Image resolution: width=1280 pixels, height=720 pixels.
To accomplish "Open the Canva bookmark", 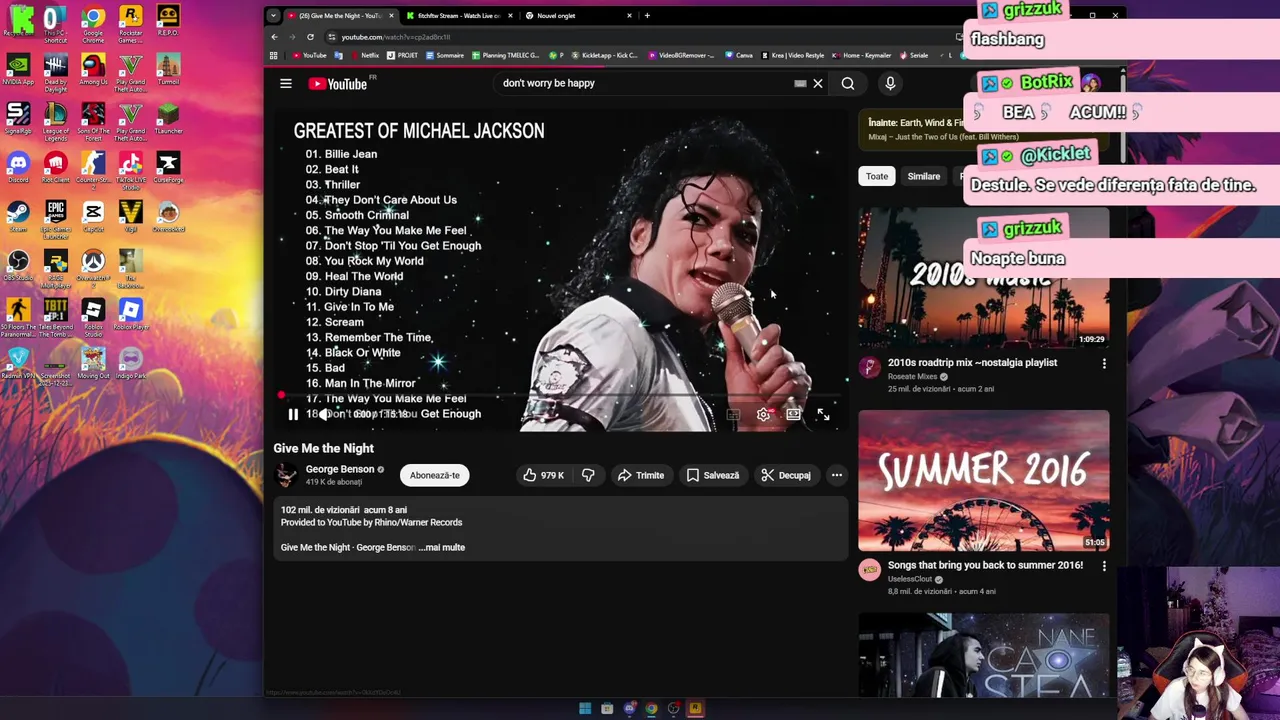I will (x=739, y=55).
